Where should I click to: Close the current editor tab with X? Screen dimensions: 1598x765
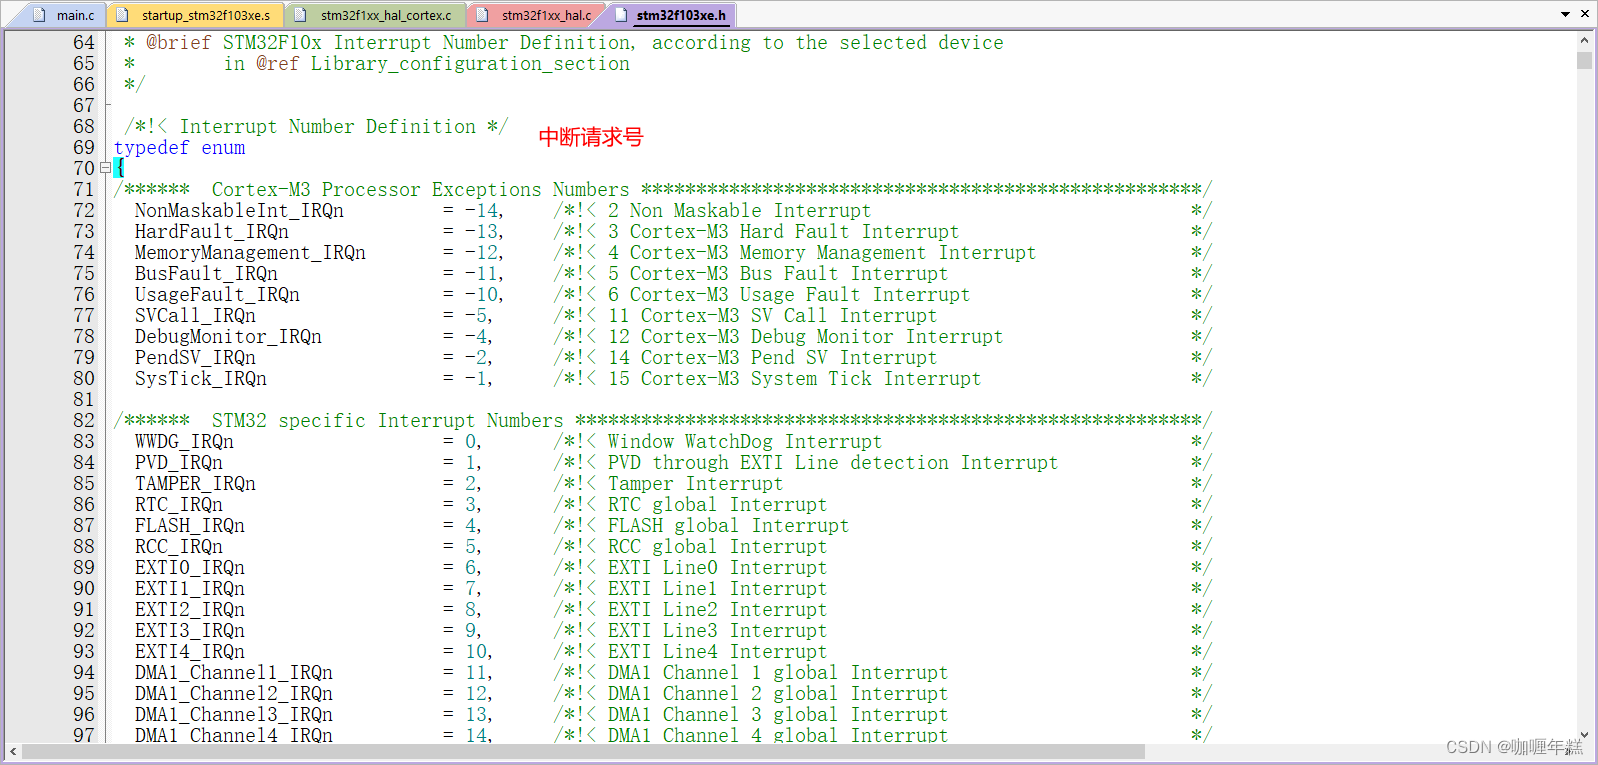[x=1585, y=14]
